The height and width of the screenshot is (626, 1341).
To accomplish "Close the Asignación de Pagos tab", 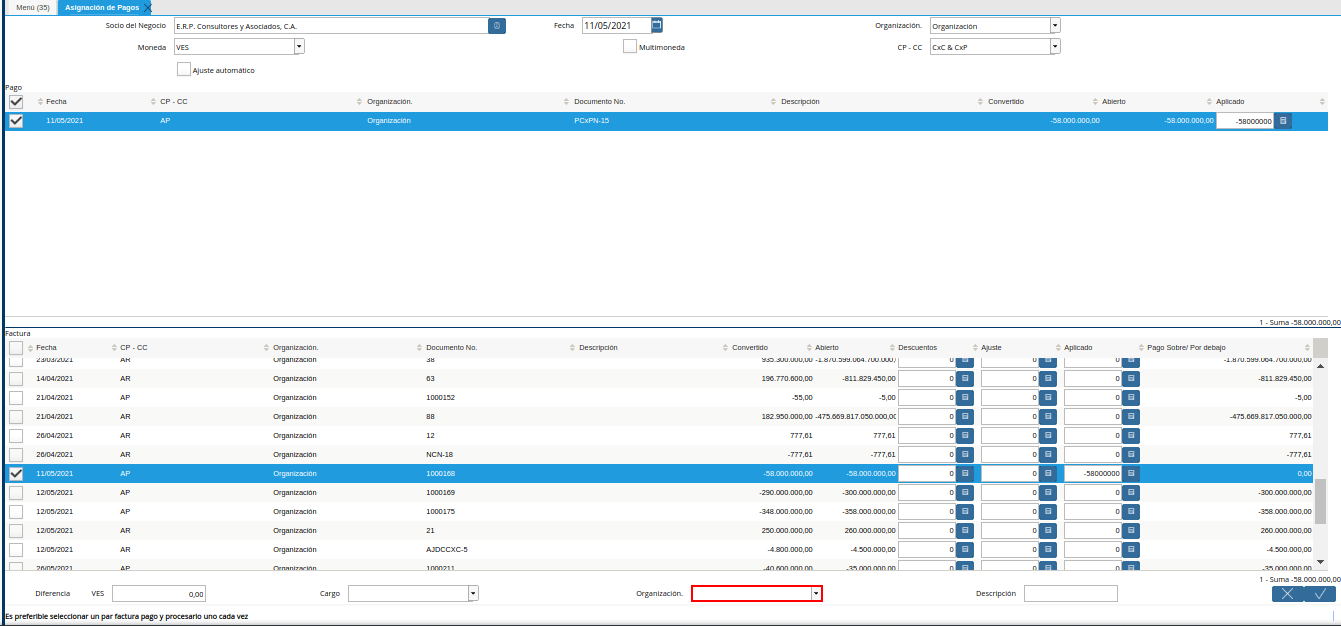I will (x=148, y=7).
